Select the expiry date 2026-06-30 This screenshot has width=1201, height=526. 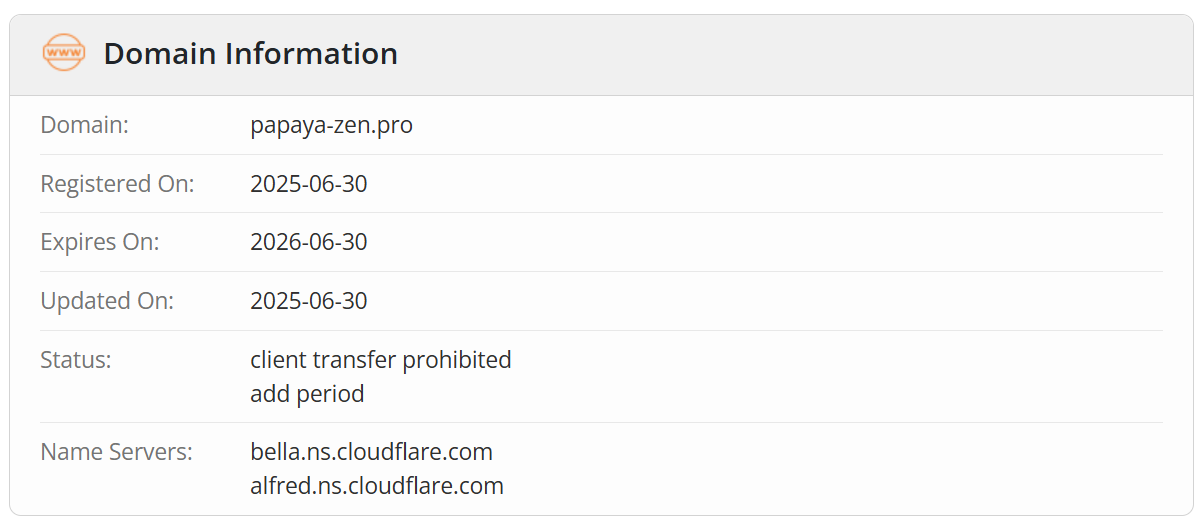(x=309, y=242)
